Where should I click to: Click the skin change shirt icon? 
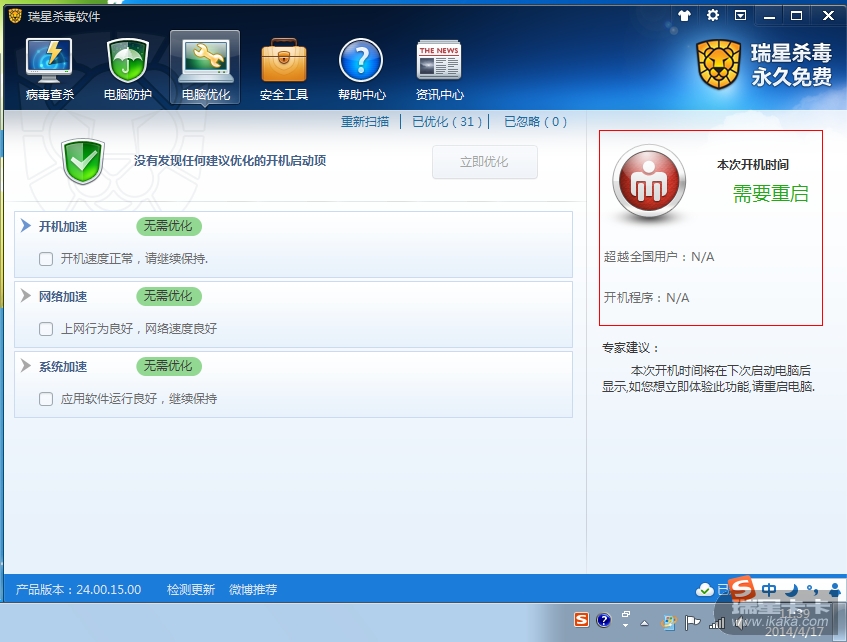(x=684, y=16)
